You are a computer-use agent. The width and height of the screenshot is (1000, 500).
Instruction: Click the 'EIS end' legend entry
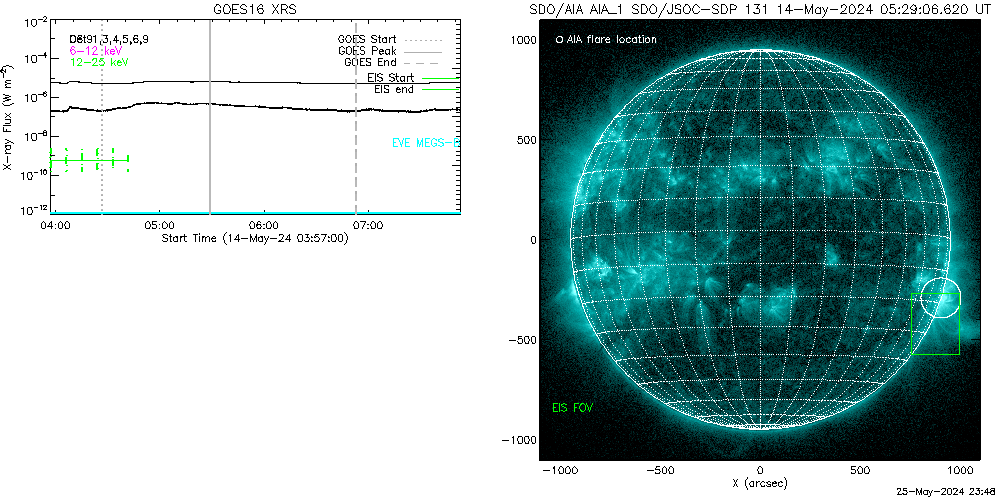point(417,90)
